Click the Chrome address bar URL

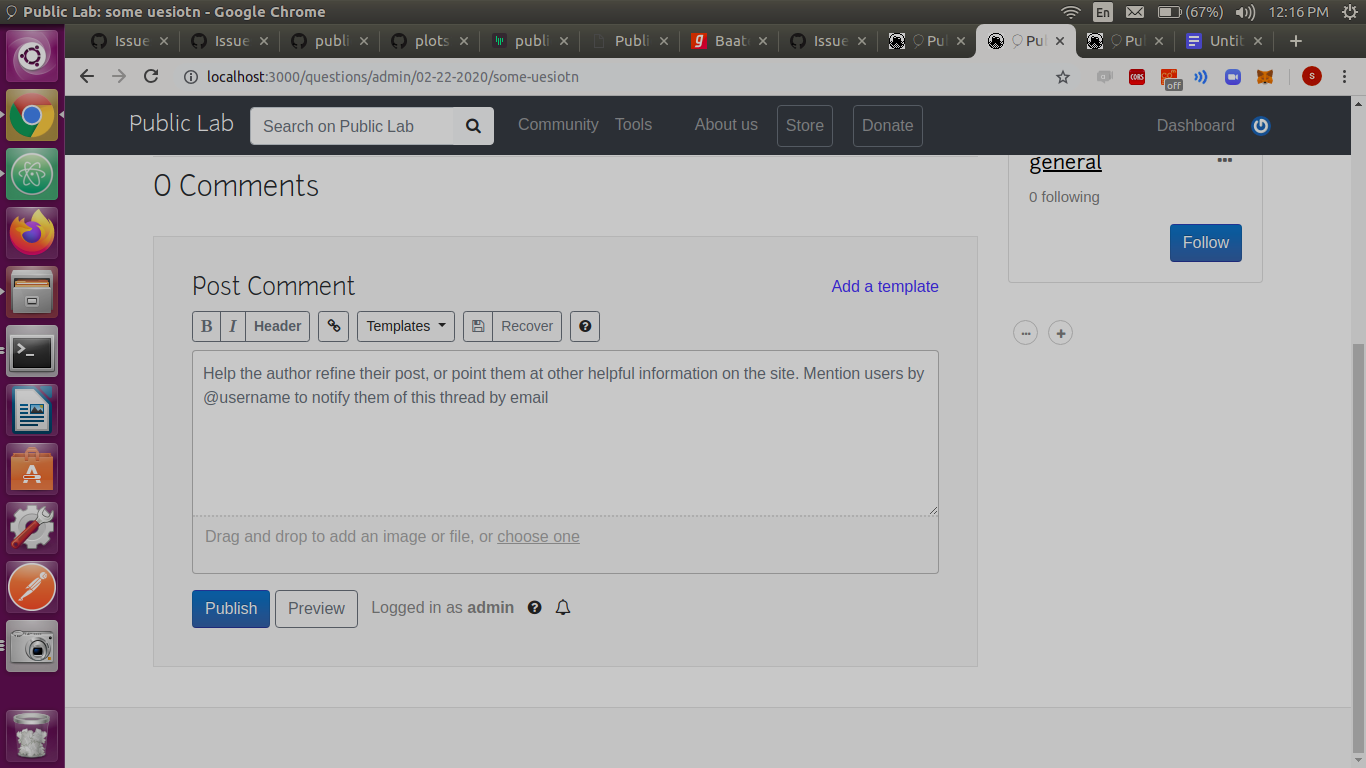pyautogui.click(x=393, y=77)
